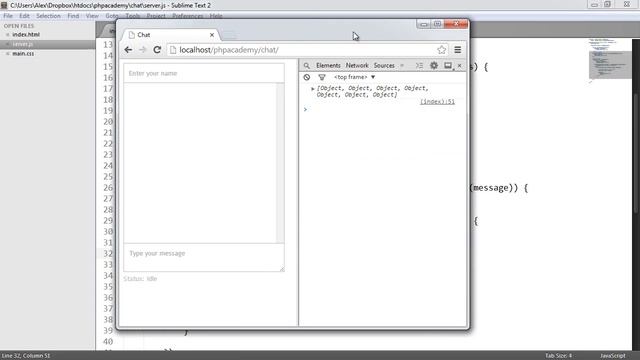Click line number 25 in gutter
The height and width of the screenshot is (360, 640).
click(x=108, y=177)
